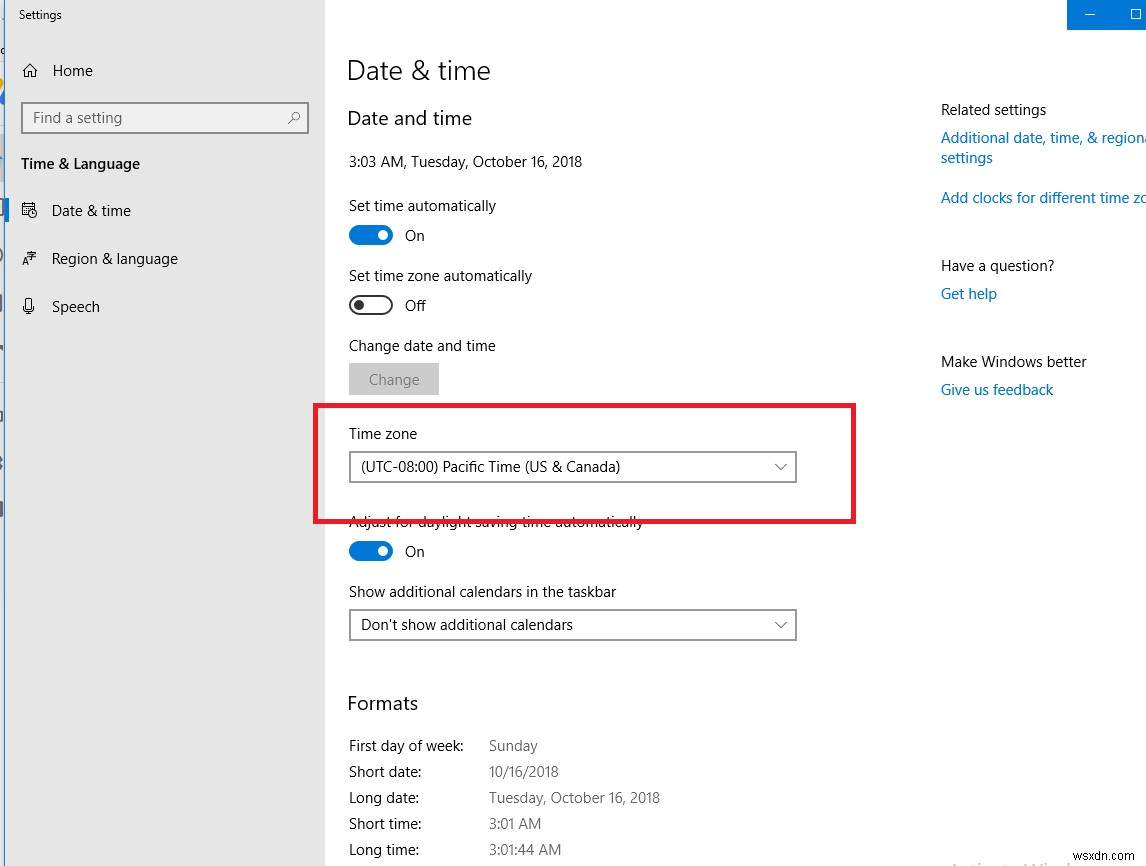Click Give us feedback
1146x866 pixels.
(x=996, y=389)
